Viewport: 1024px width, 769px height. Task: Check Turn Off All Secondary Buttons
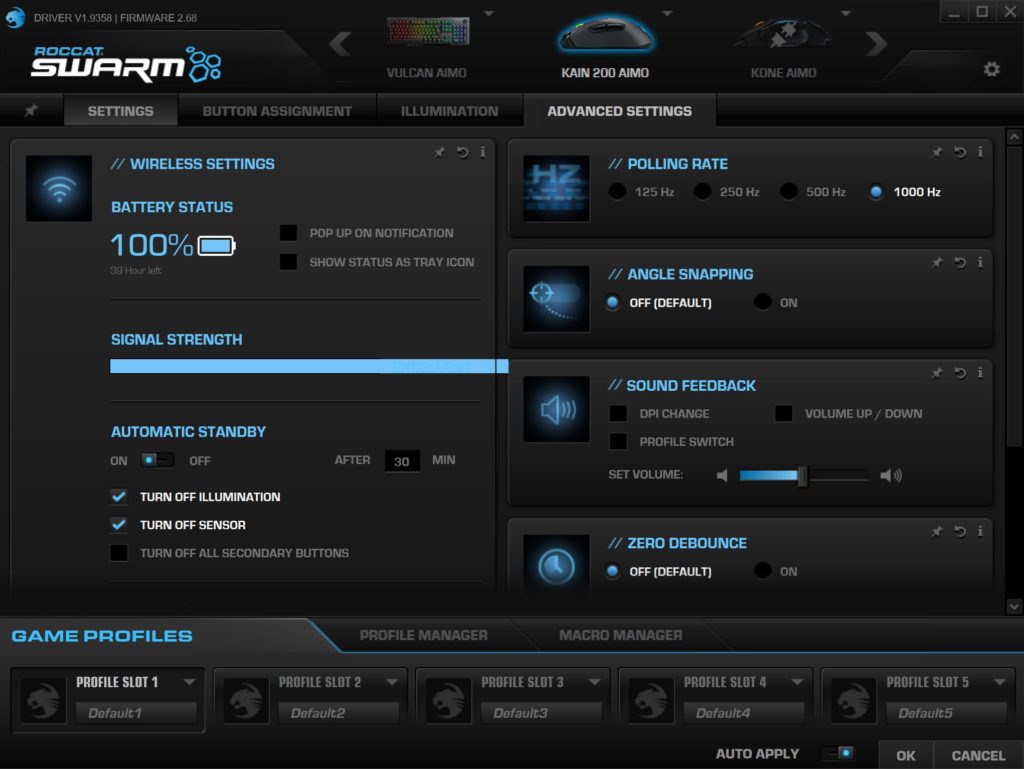[119, 553]
